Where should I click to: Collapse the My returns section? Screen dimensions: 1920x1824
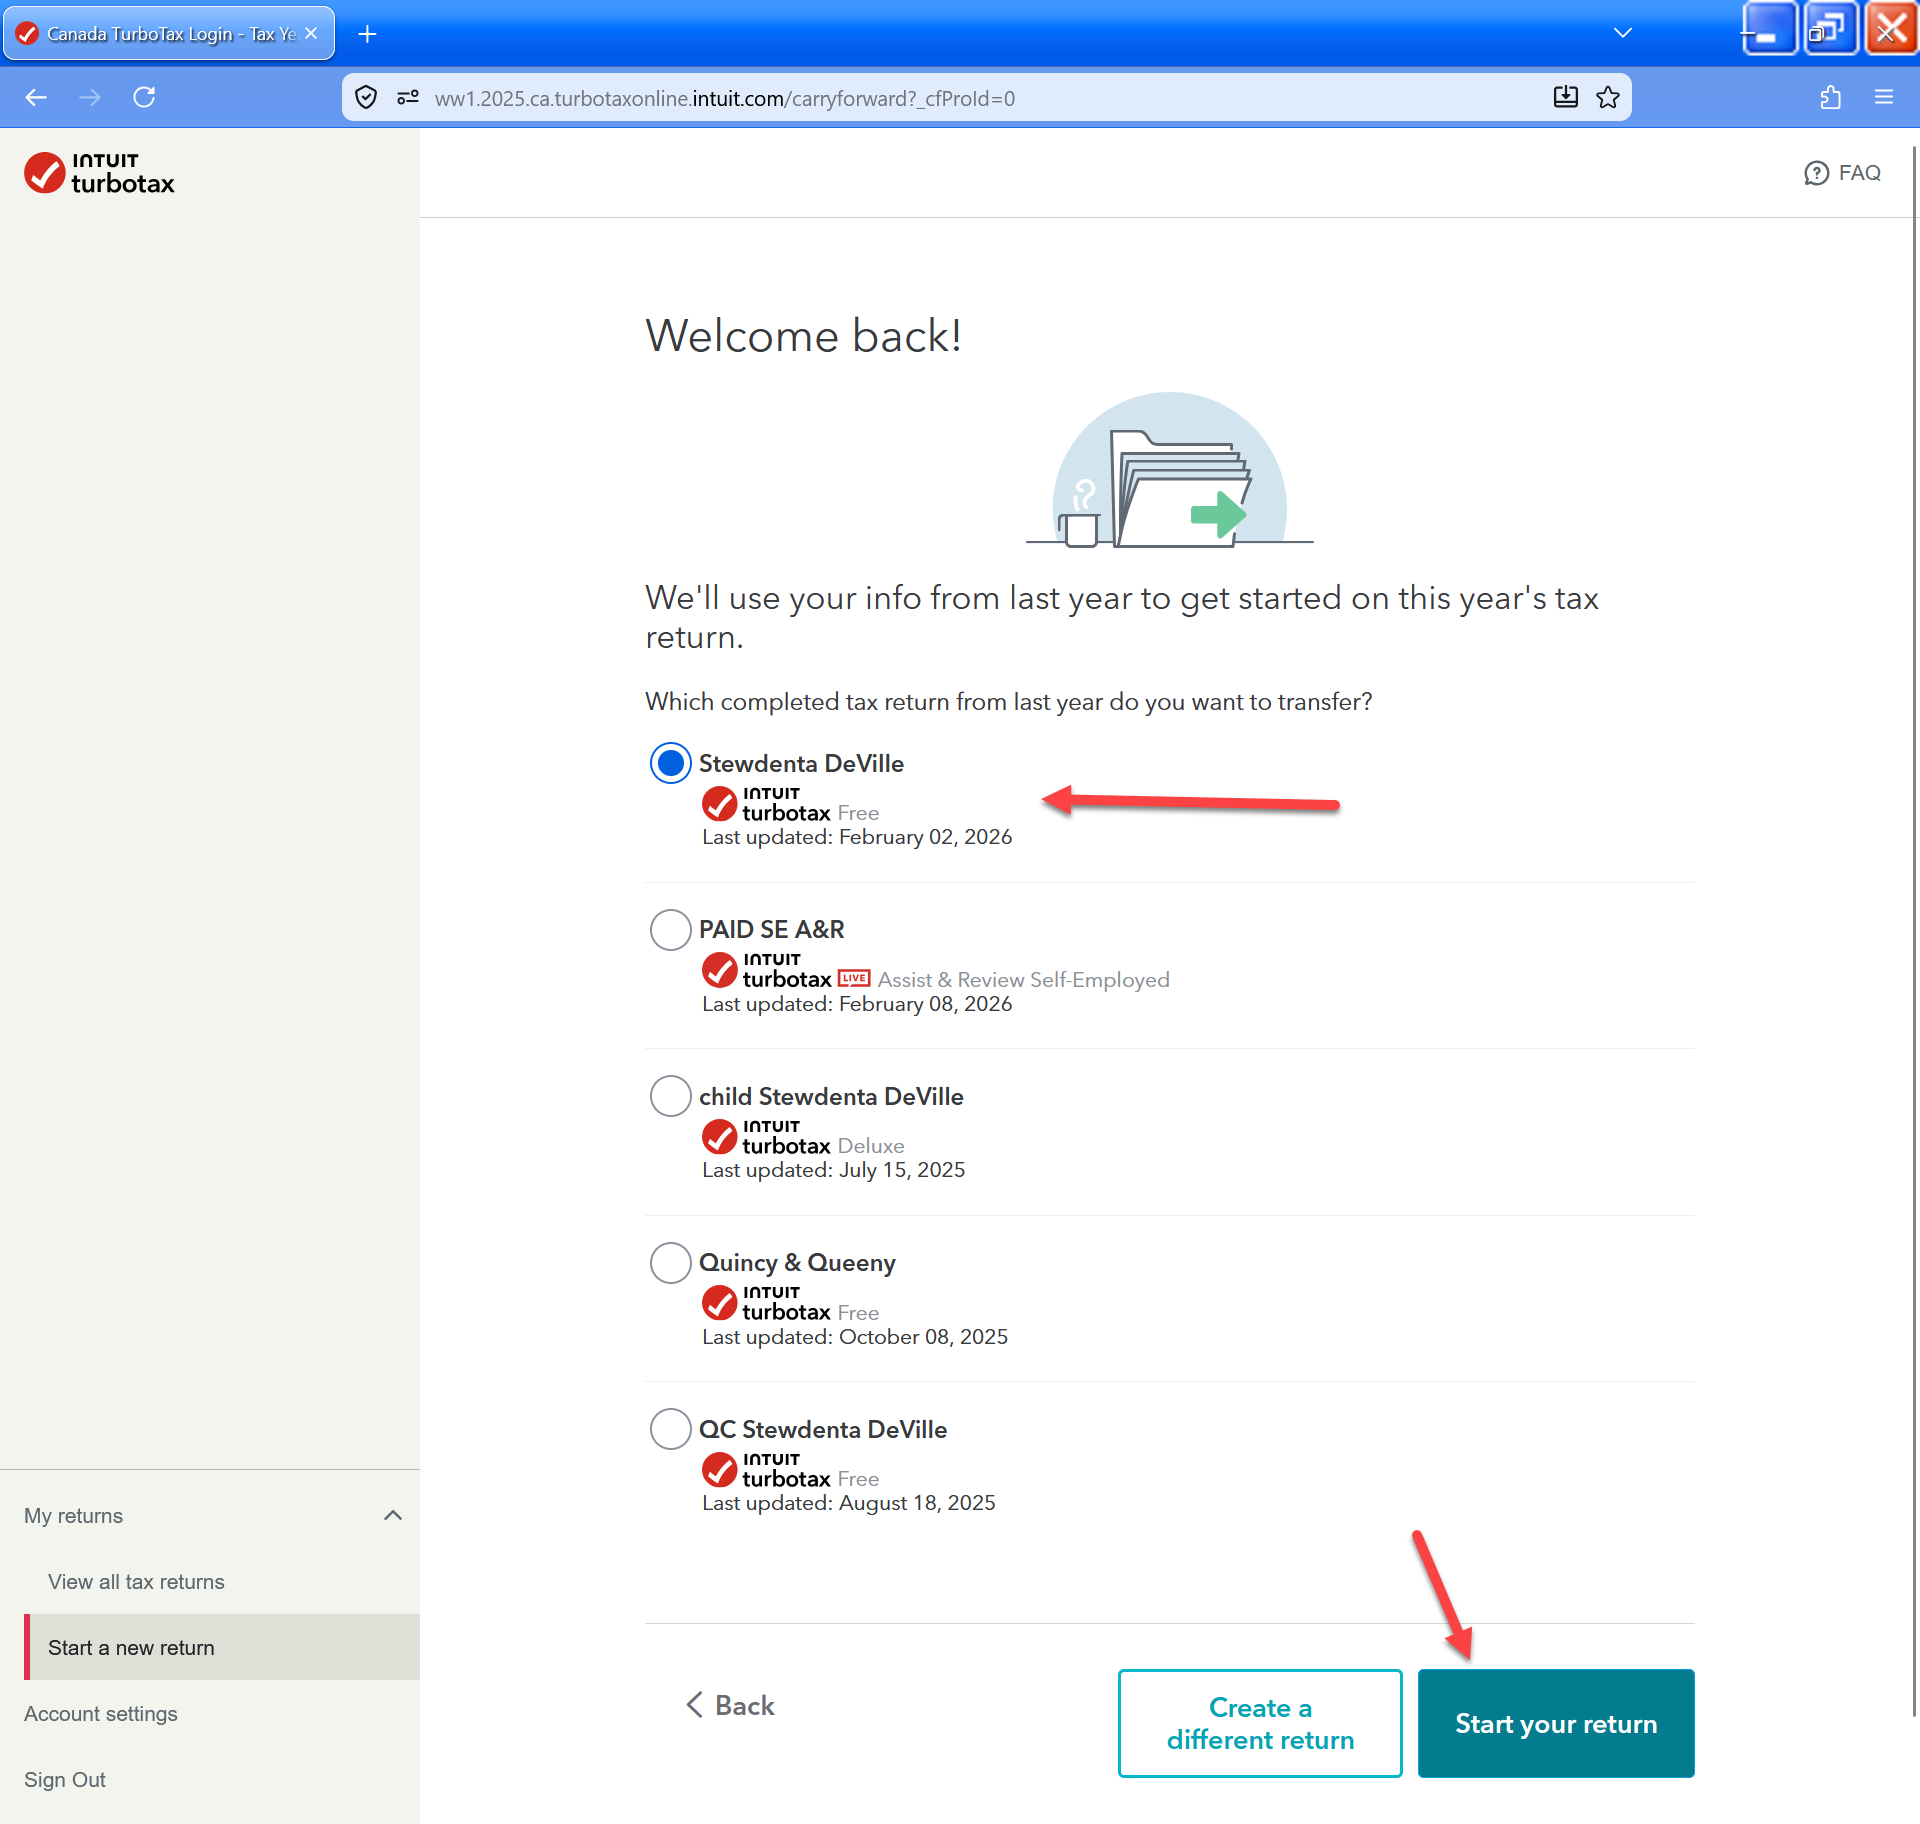coord(393,1515)
